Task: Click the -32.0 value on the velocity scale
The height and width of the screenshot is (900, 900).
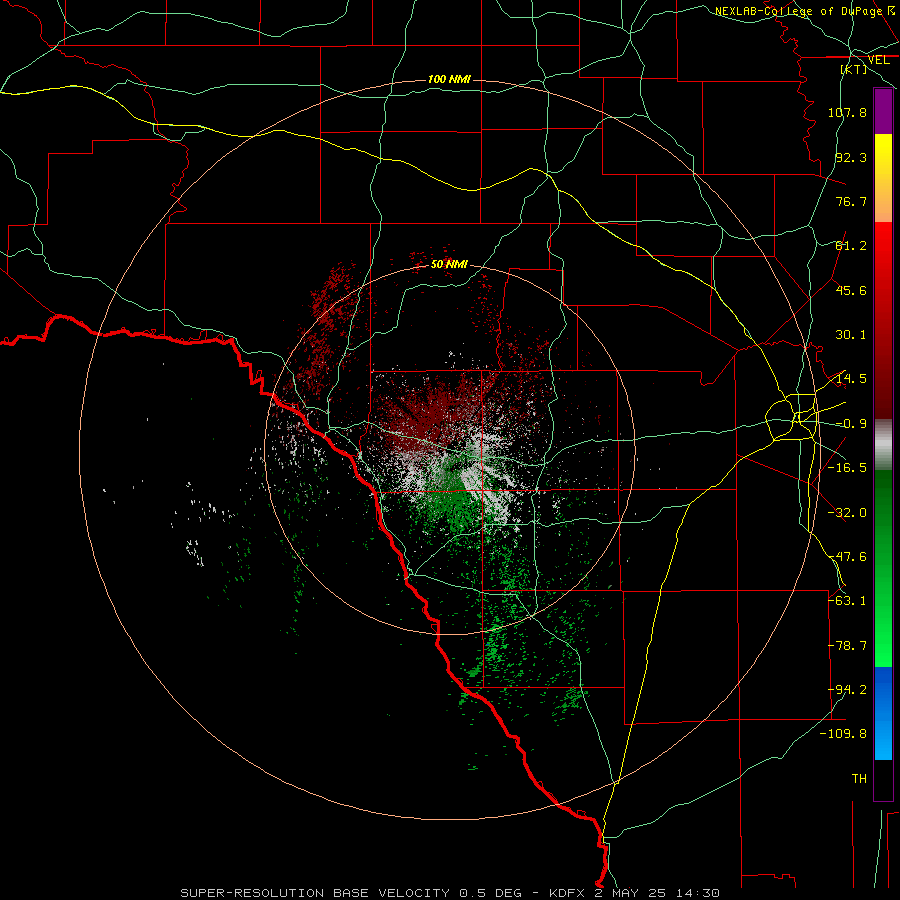Action: point(847,513)
